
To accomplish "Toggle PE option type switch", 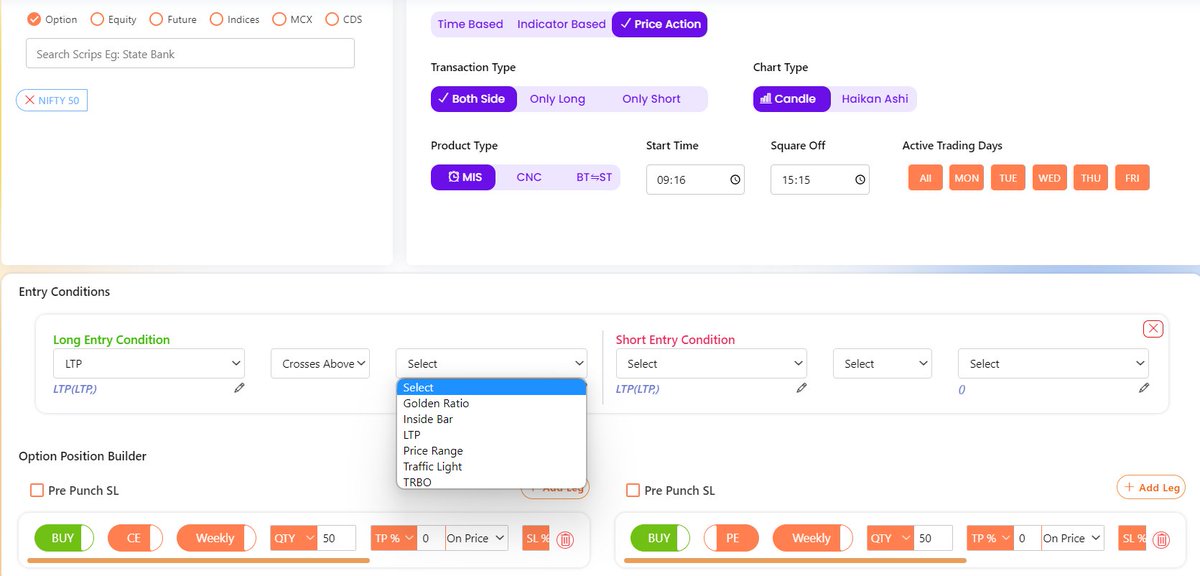I will coord(732,538).
